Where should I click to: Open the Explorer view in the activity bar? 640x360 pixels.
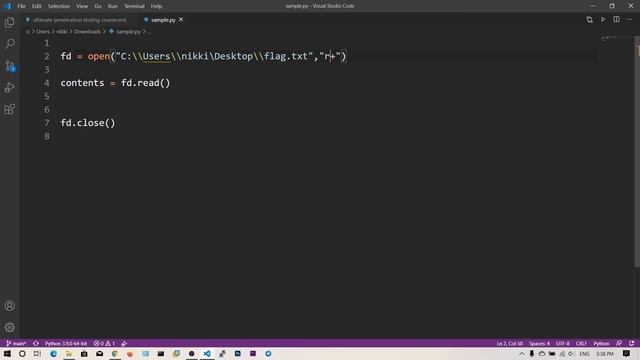point(10,22)
